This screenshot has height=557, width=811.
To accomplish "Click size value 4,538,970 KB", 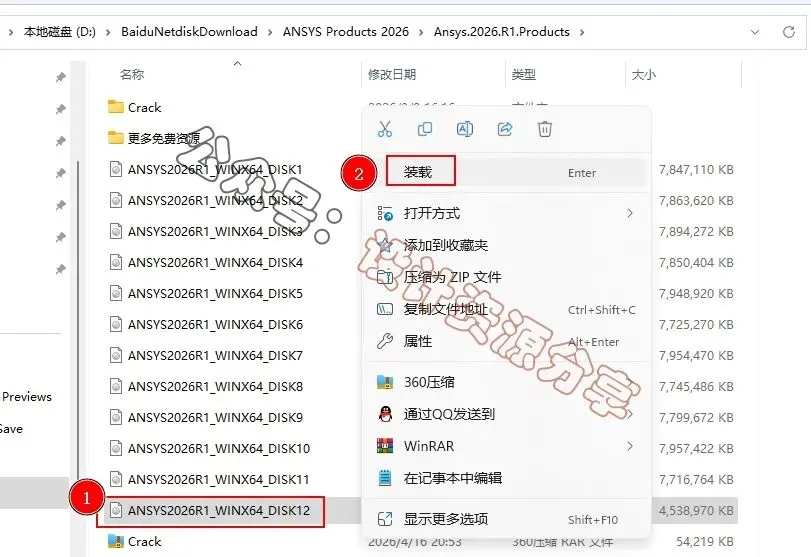I will point(696,510).
